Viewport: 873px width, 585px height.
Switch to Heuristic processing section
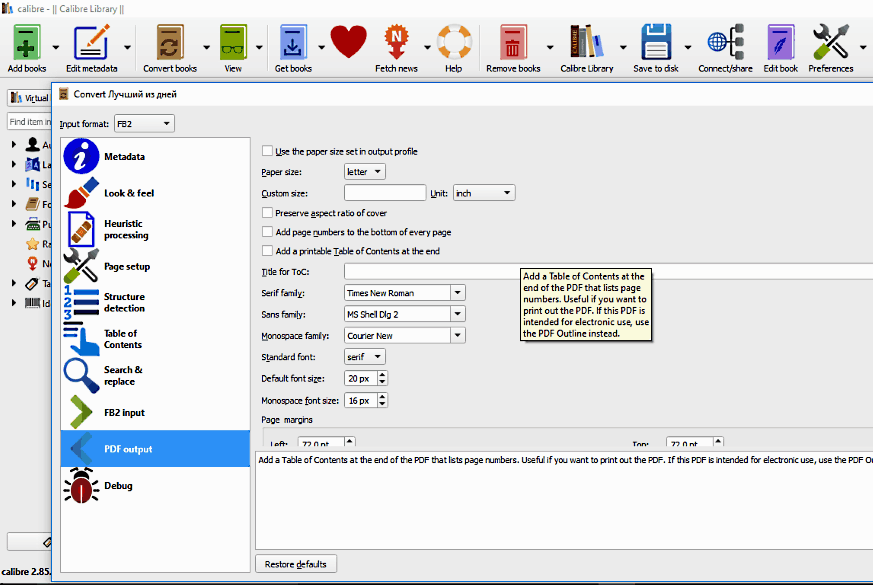point(155,229)
